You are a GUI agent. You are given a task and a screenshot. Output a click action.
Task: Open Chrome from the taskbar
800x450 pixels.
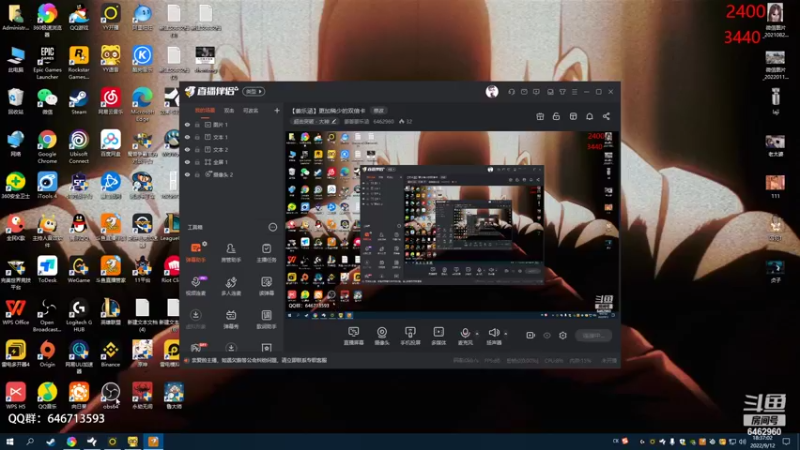[x=71, y=441]
